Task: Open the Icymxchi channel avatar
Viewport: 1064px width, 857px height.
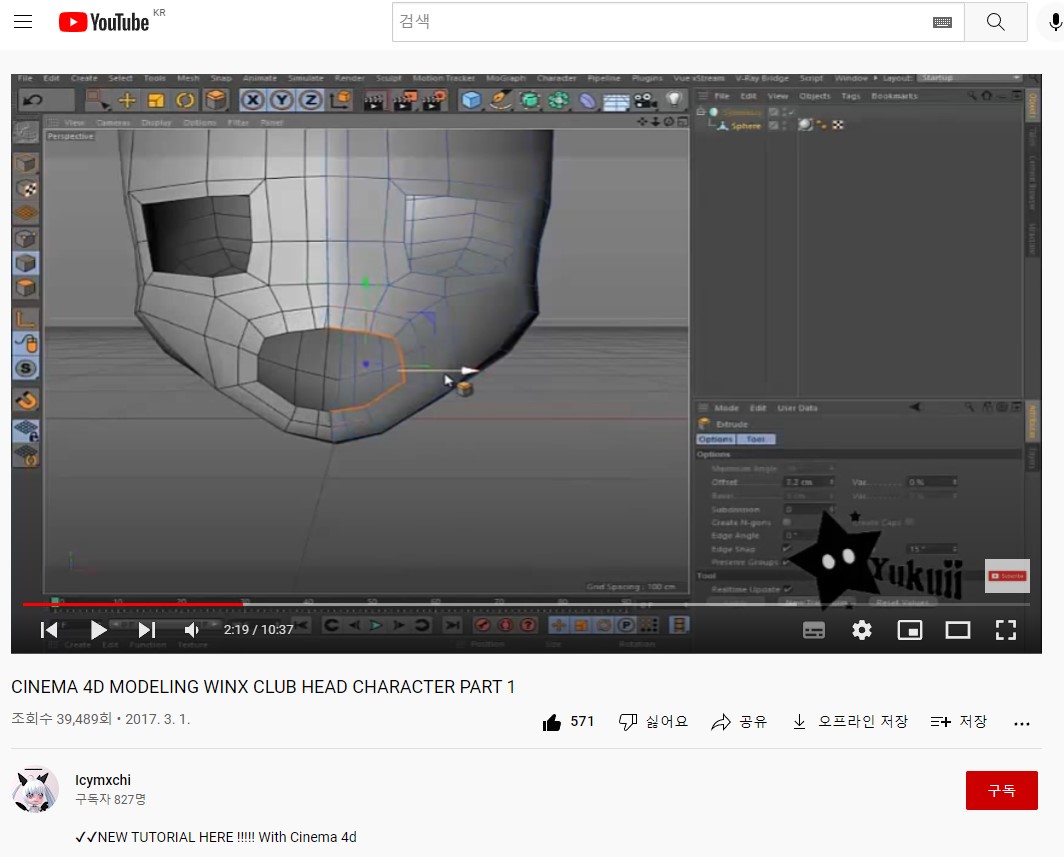Action: pos(35,790)
